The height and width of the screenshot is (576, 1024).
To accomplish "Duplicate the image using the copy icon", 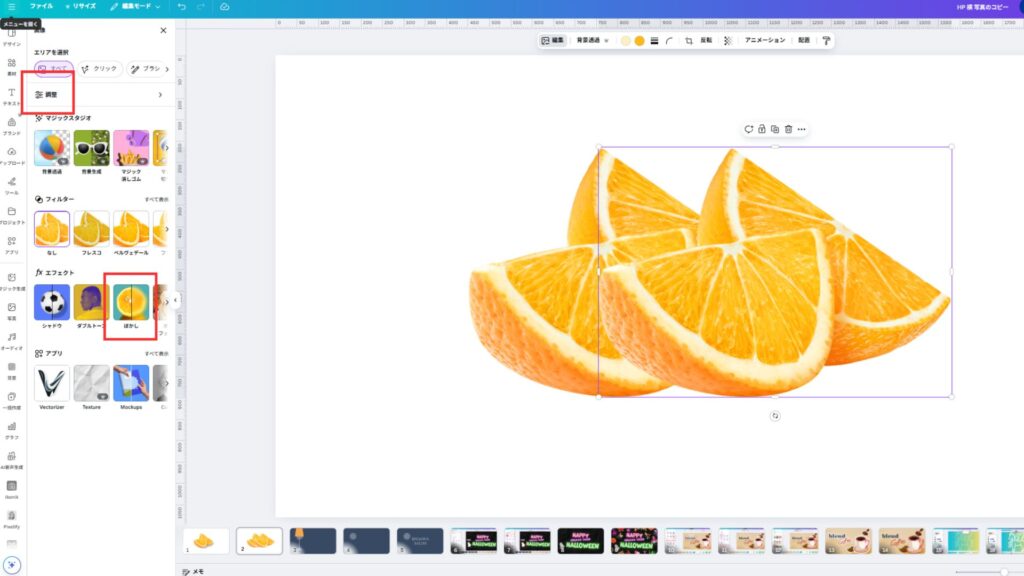I will pos(775,129).
